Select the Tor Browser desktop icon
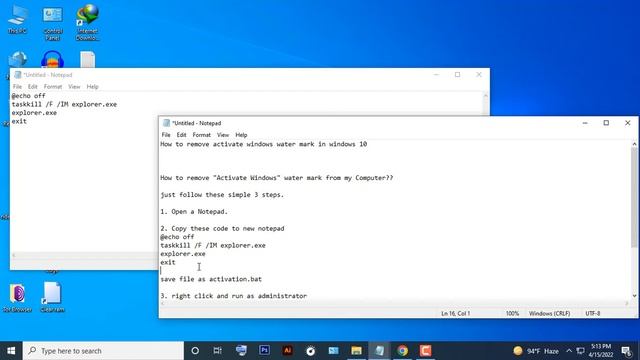The height and width of the screenshot is (360, 640). coord(18,297)
